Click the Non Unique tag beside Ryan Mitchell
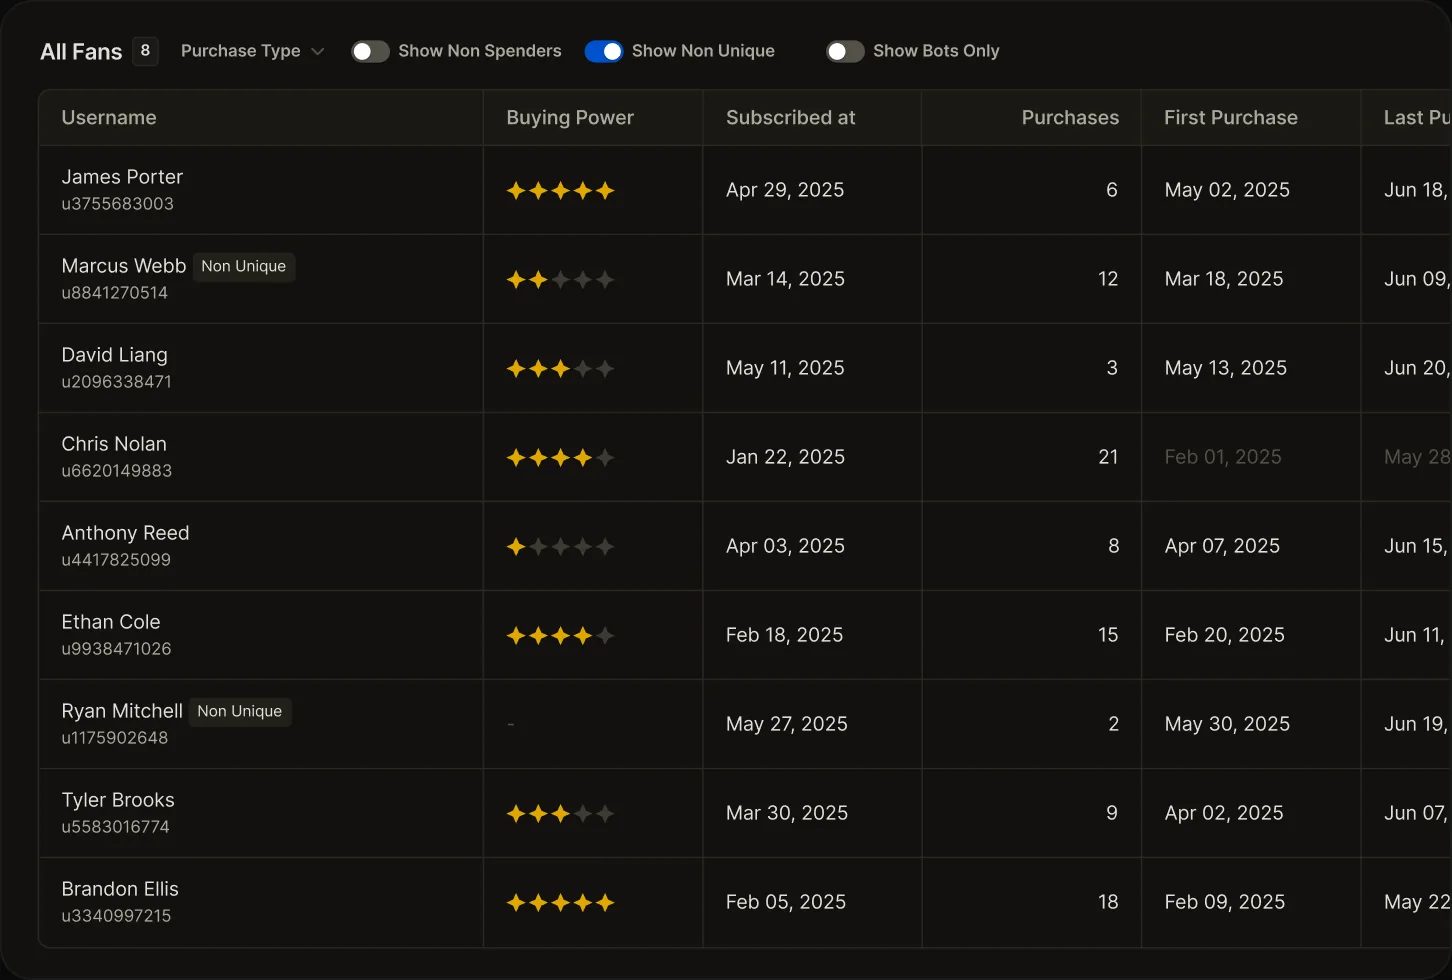The height and width of the screenshot is (980, 1452). pos(240,711)
